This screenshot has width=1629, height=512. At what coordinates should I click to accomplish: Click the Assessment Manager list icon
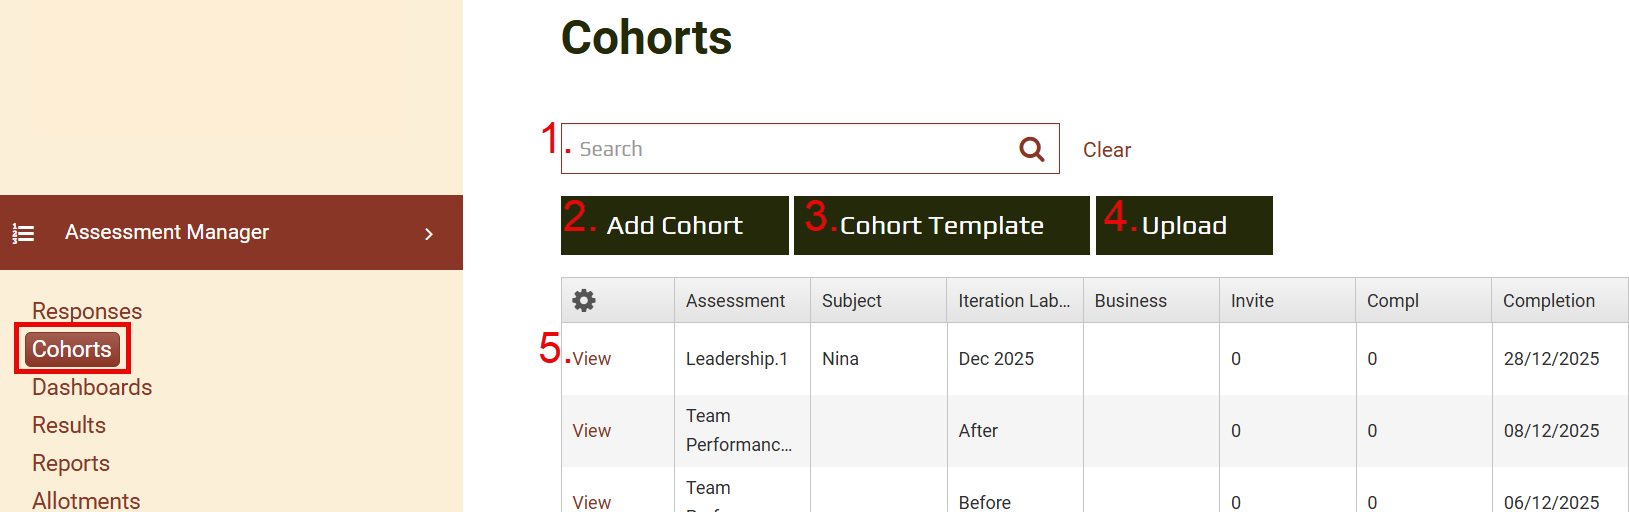23,233
